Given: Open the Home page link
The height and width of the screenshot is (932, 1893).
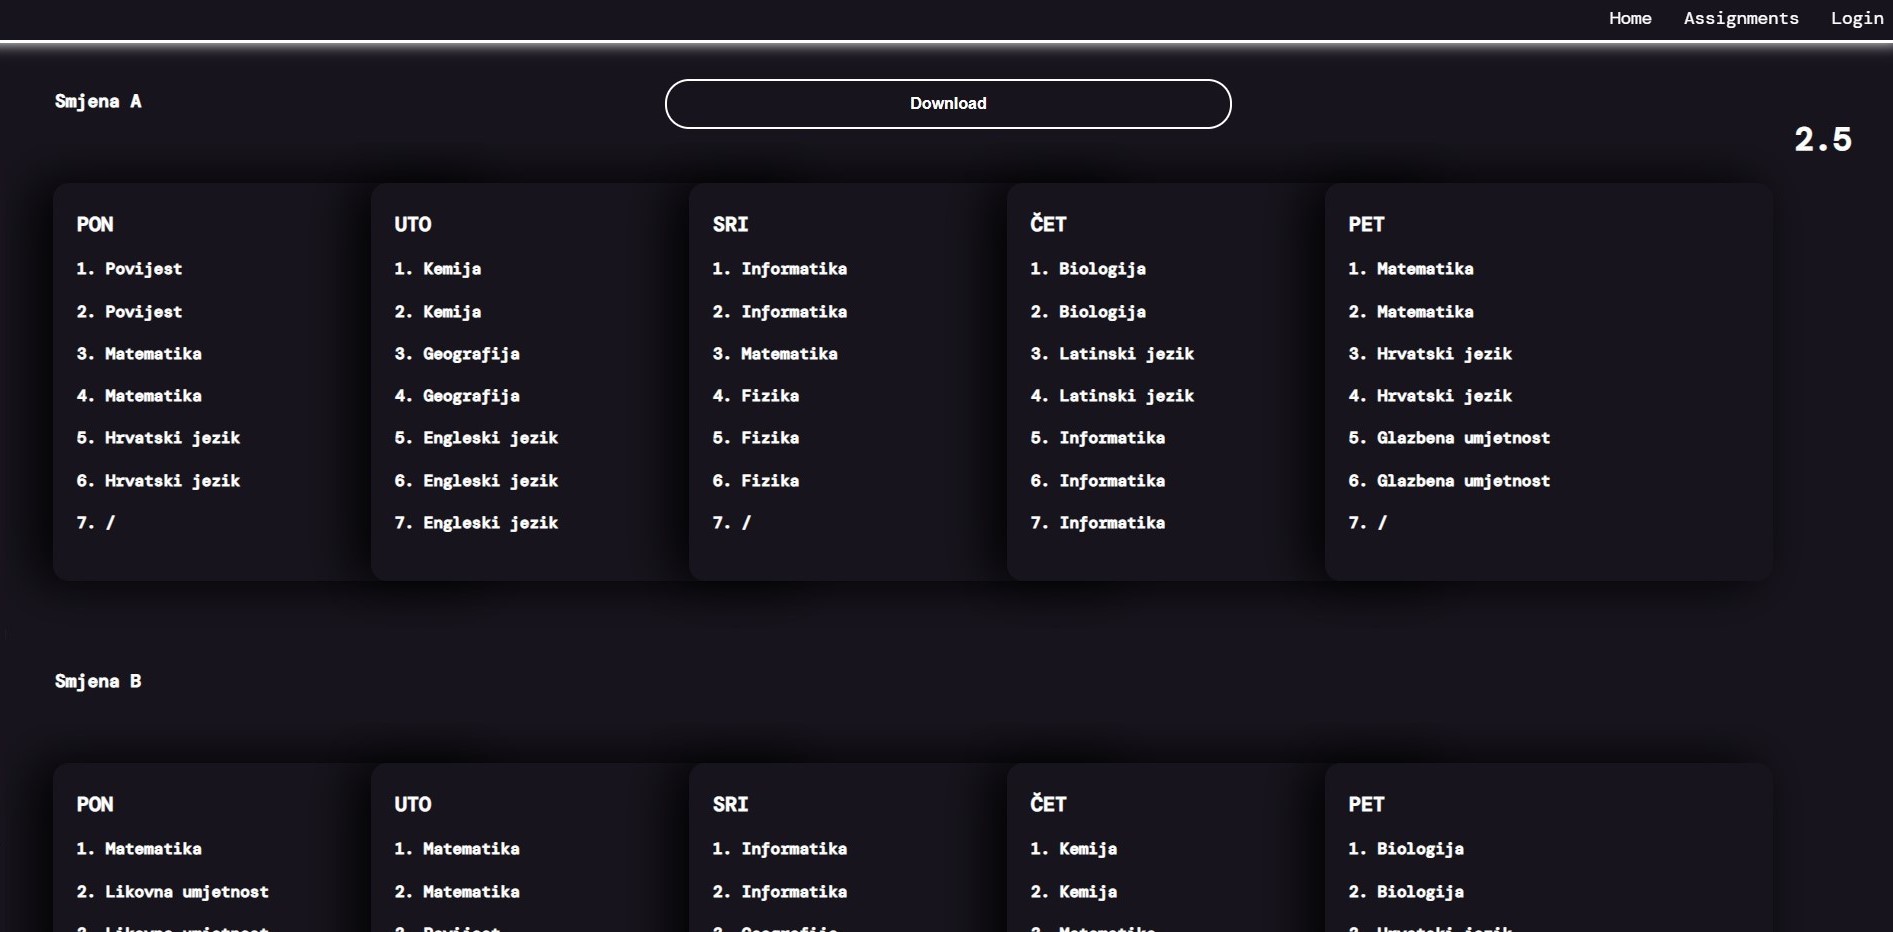Looking at the screenshot, I should 1630,18.
